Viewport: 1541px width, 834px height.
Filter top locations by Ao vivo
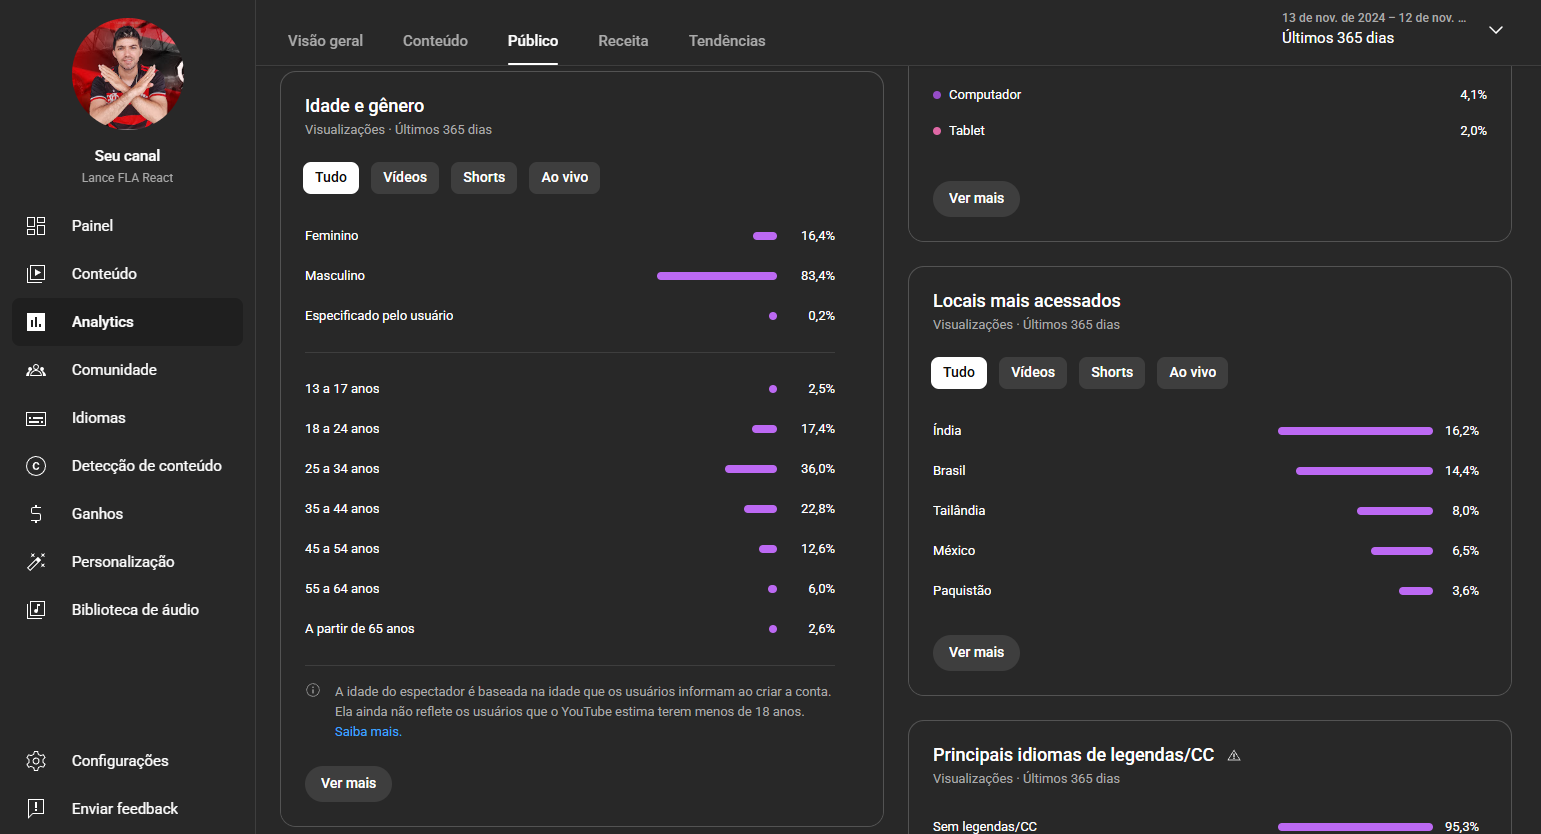(1192, 373)
